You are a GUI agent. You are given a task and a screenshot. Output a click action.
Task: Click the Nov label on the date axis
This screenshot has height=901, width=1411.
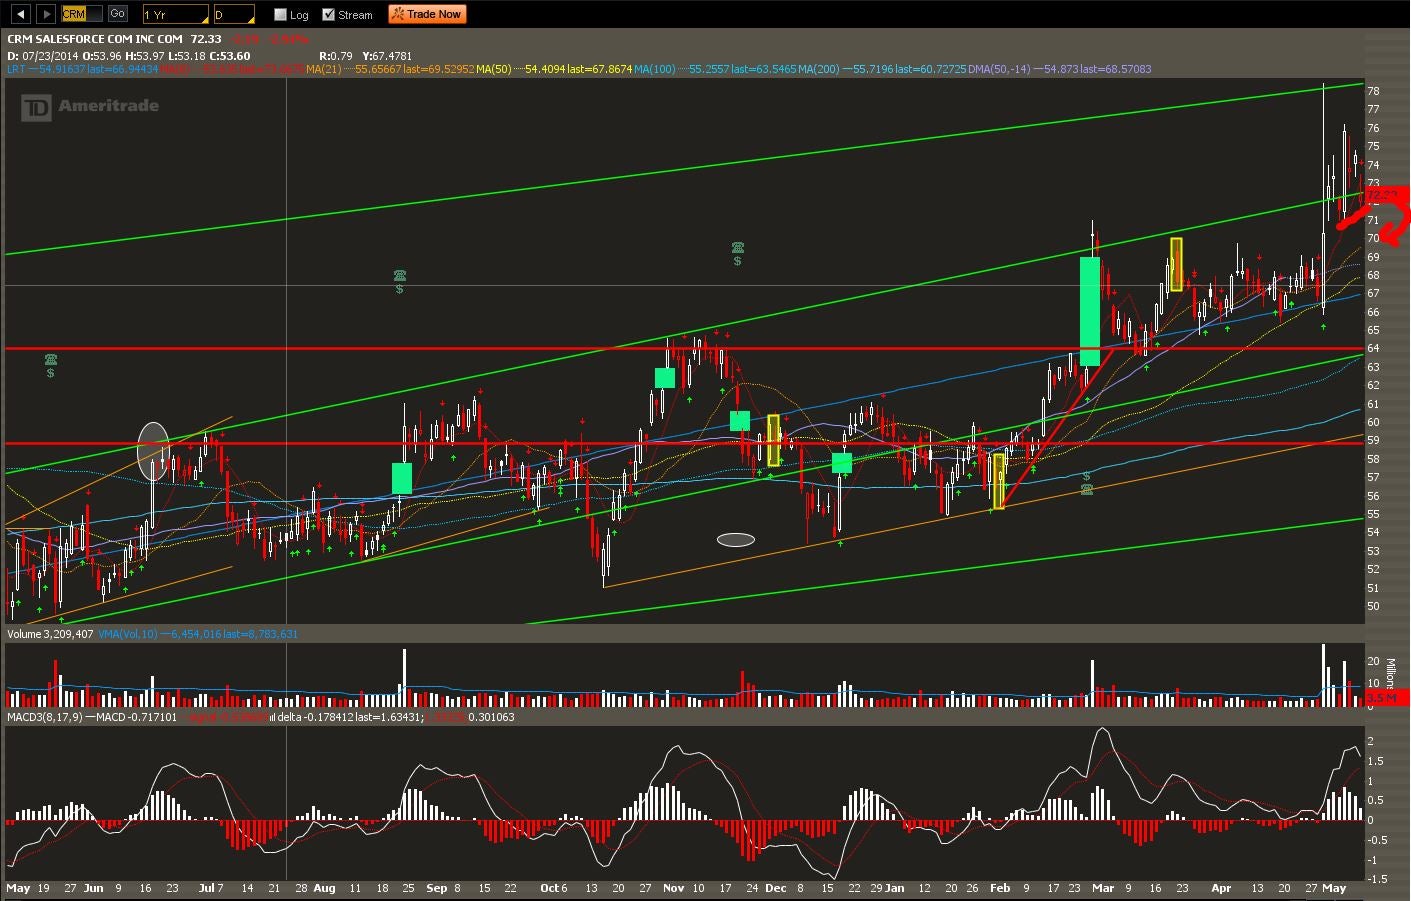pos(673,888)
